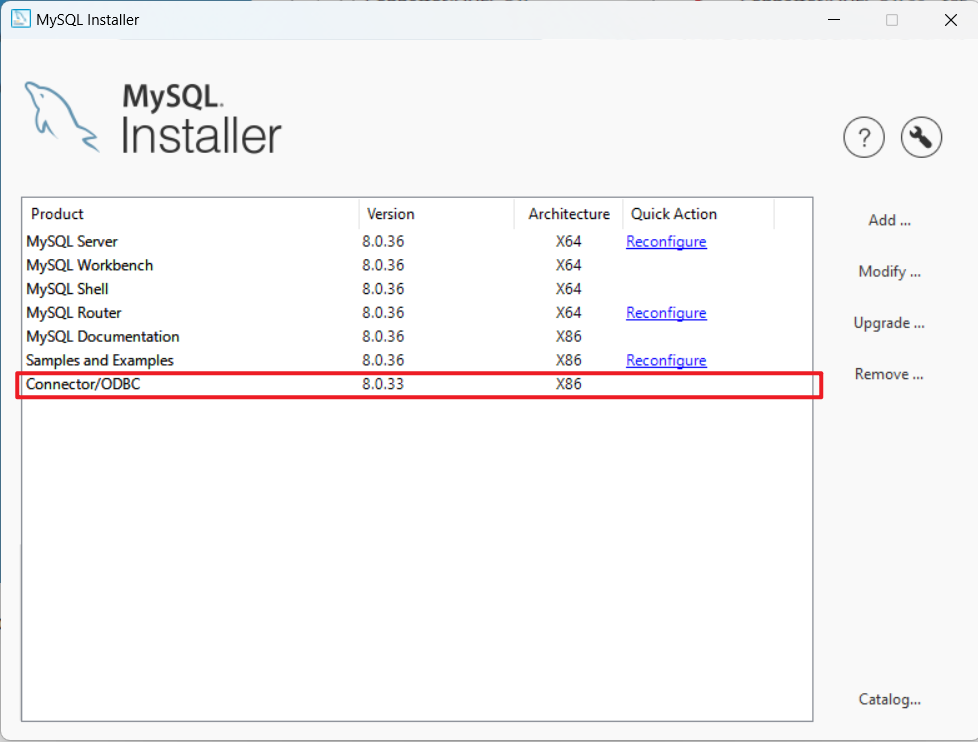Open the Catalog... button

(889, 700)
